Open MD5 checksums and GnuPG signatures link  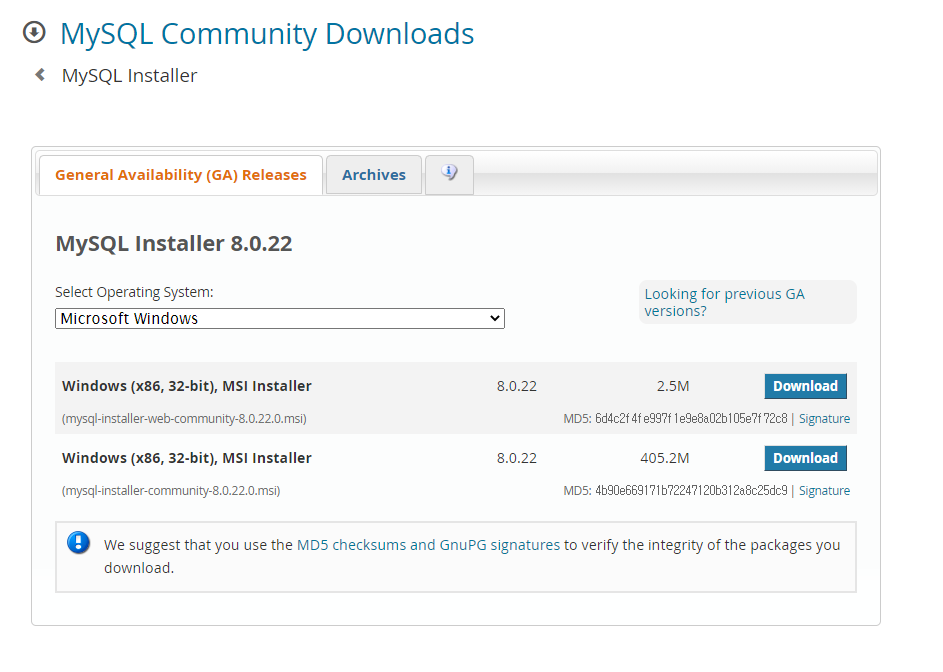[428, 545]
